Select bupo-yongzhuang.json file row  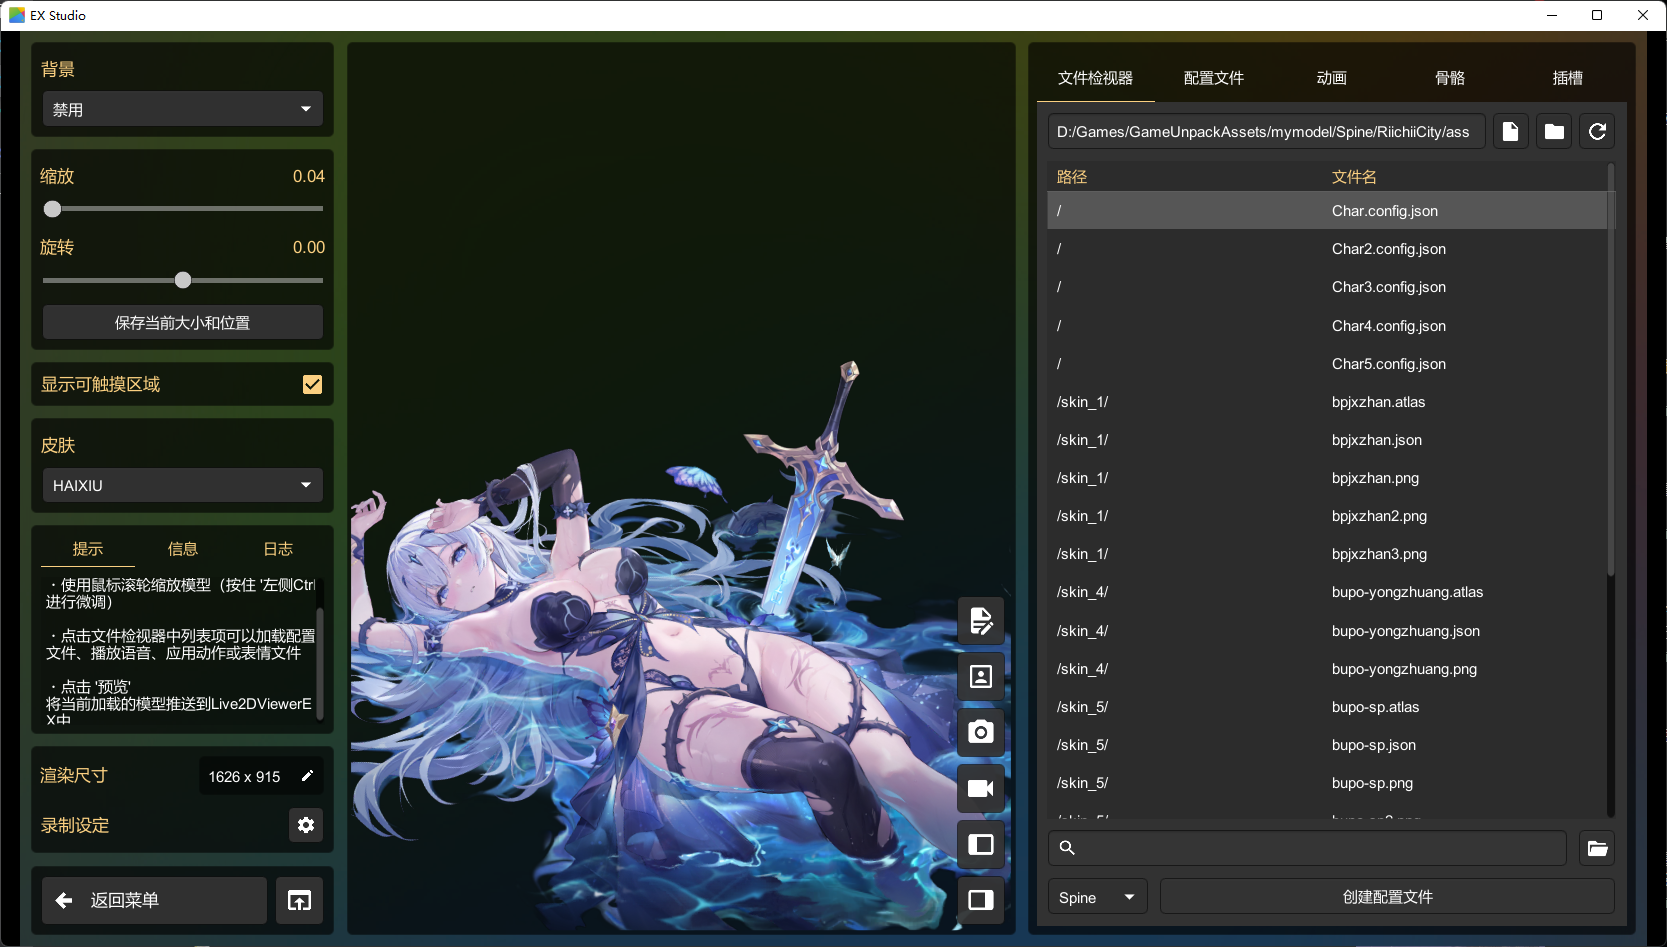click(1327, 631)
